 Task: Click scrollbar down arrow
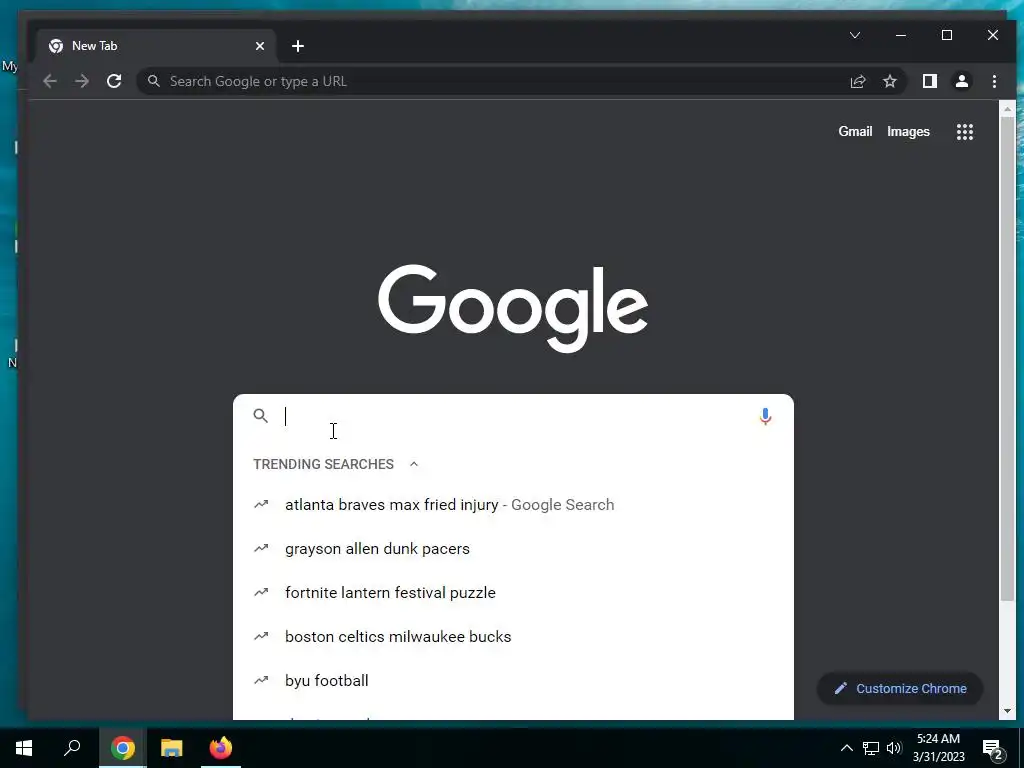(1007, 711)
